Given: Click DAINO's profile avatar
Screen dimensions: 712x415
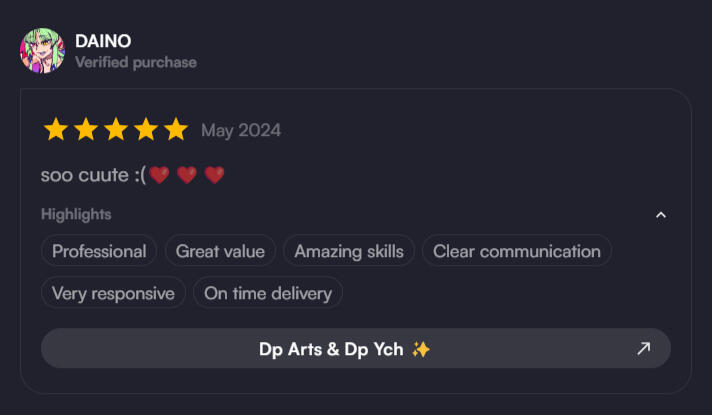Looking at the screenshot, I should tap(42, 50).
